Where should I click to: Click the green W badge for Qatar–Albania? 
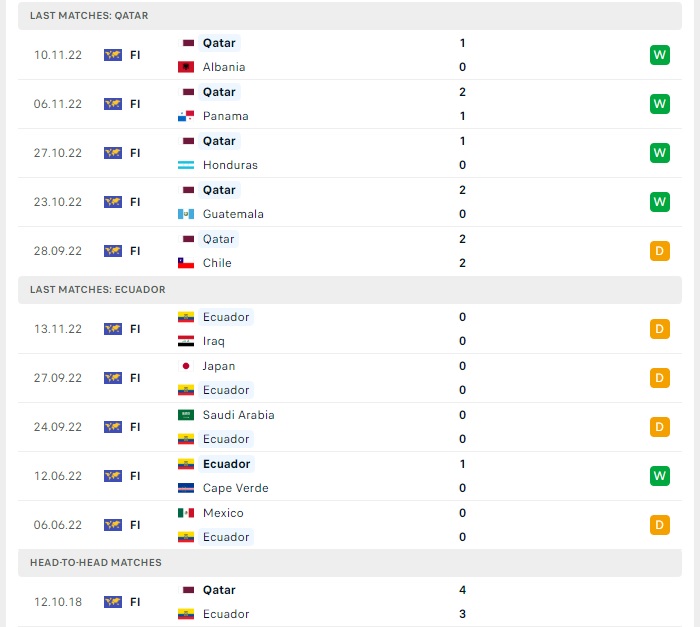659,55
